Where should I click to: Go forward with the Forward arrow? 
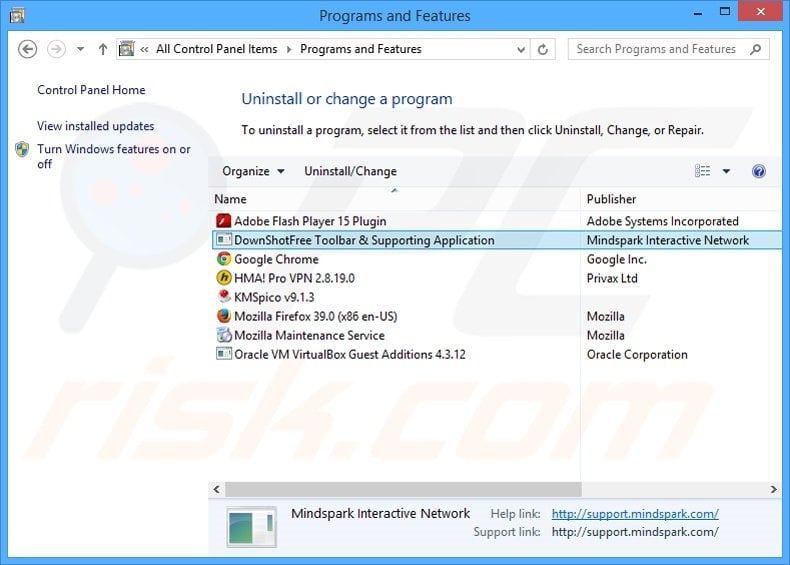(x=56, y=49)
